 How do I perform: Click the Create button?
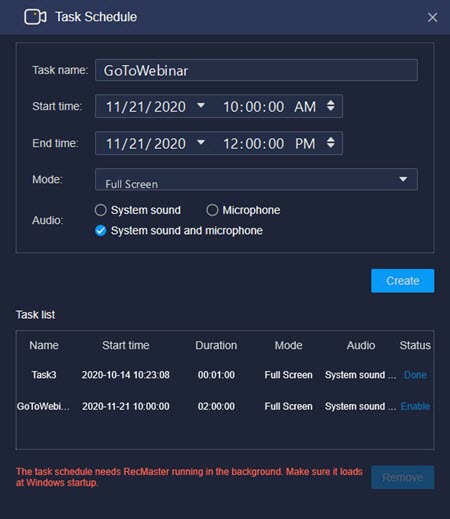(403, 281)
